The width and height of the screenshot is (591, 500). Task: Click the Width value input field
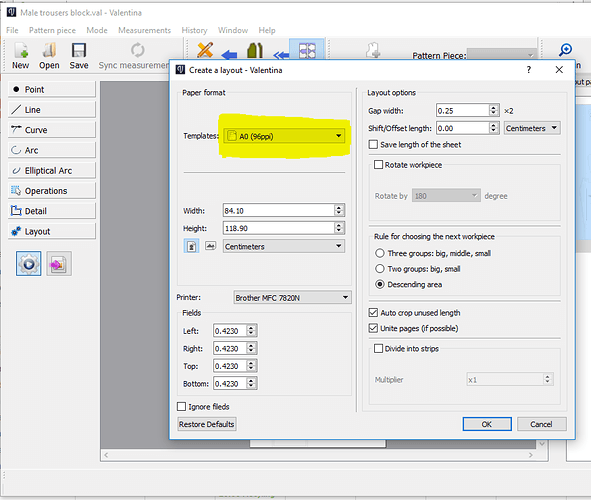coord(279,210)
